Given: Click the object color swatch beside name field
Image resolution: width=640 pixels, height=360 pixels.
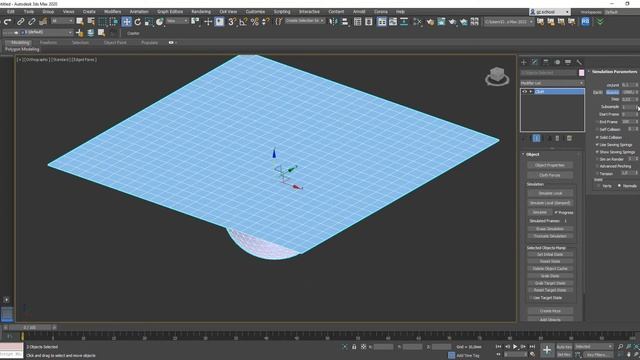Looking at the screenshot, I should coord(581,73).
